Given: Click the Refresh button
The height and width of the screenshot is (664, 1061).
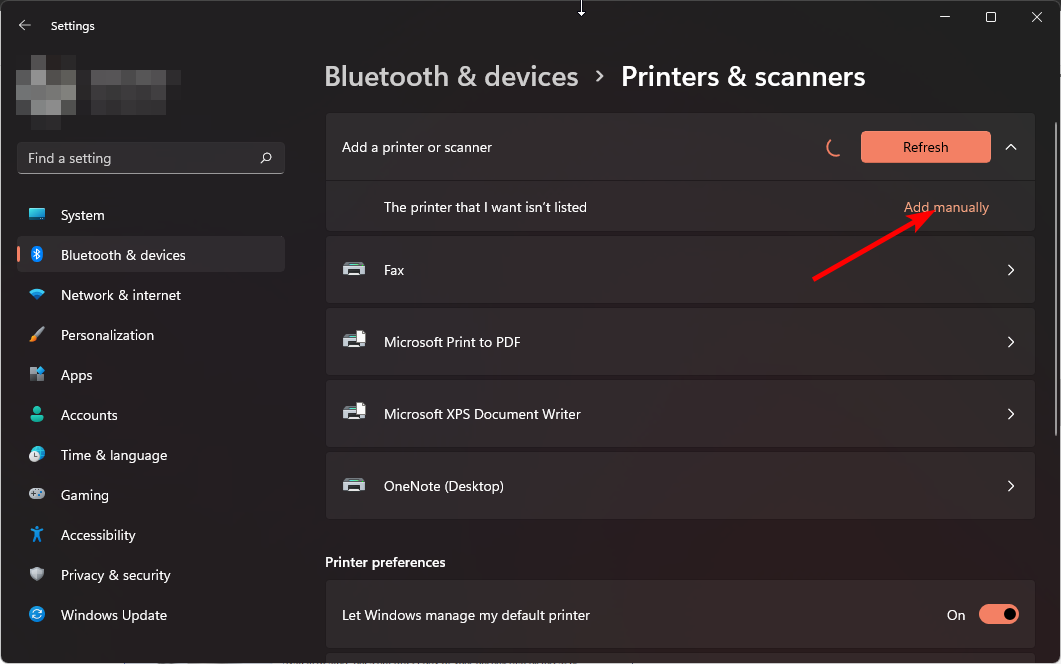Looking at the screenshot, I should pos(925,147).
